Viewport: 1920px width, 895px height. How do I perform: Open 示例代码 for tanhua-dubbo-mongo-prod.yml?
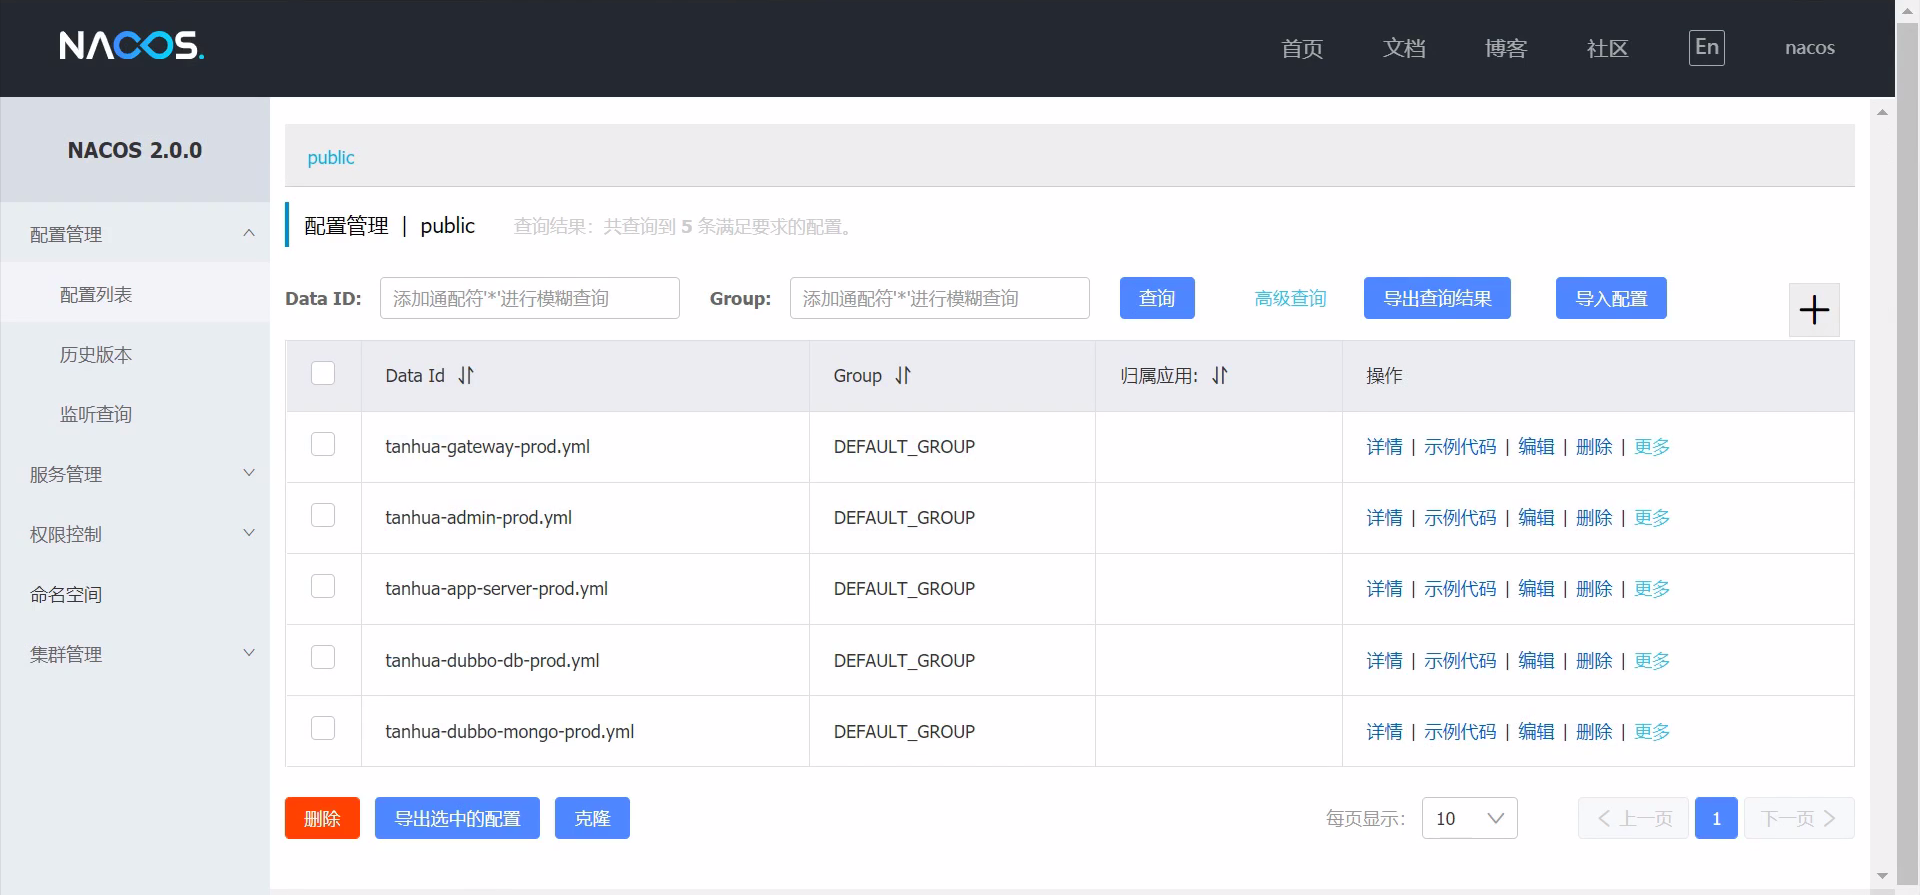click(1460, 732)
